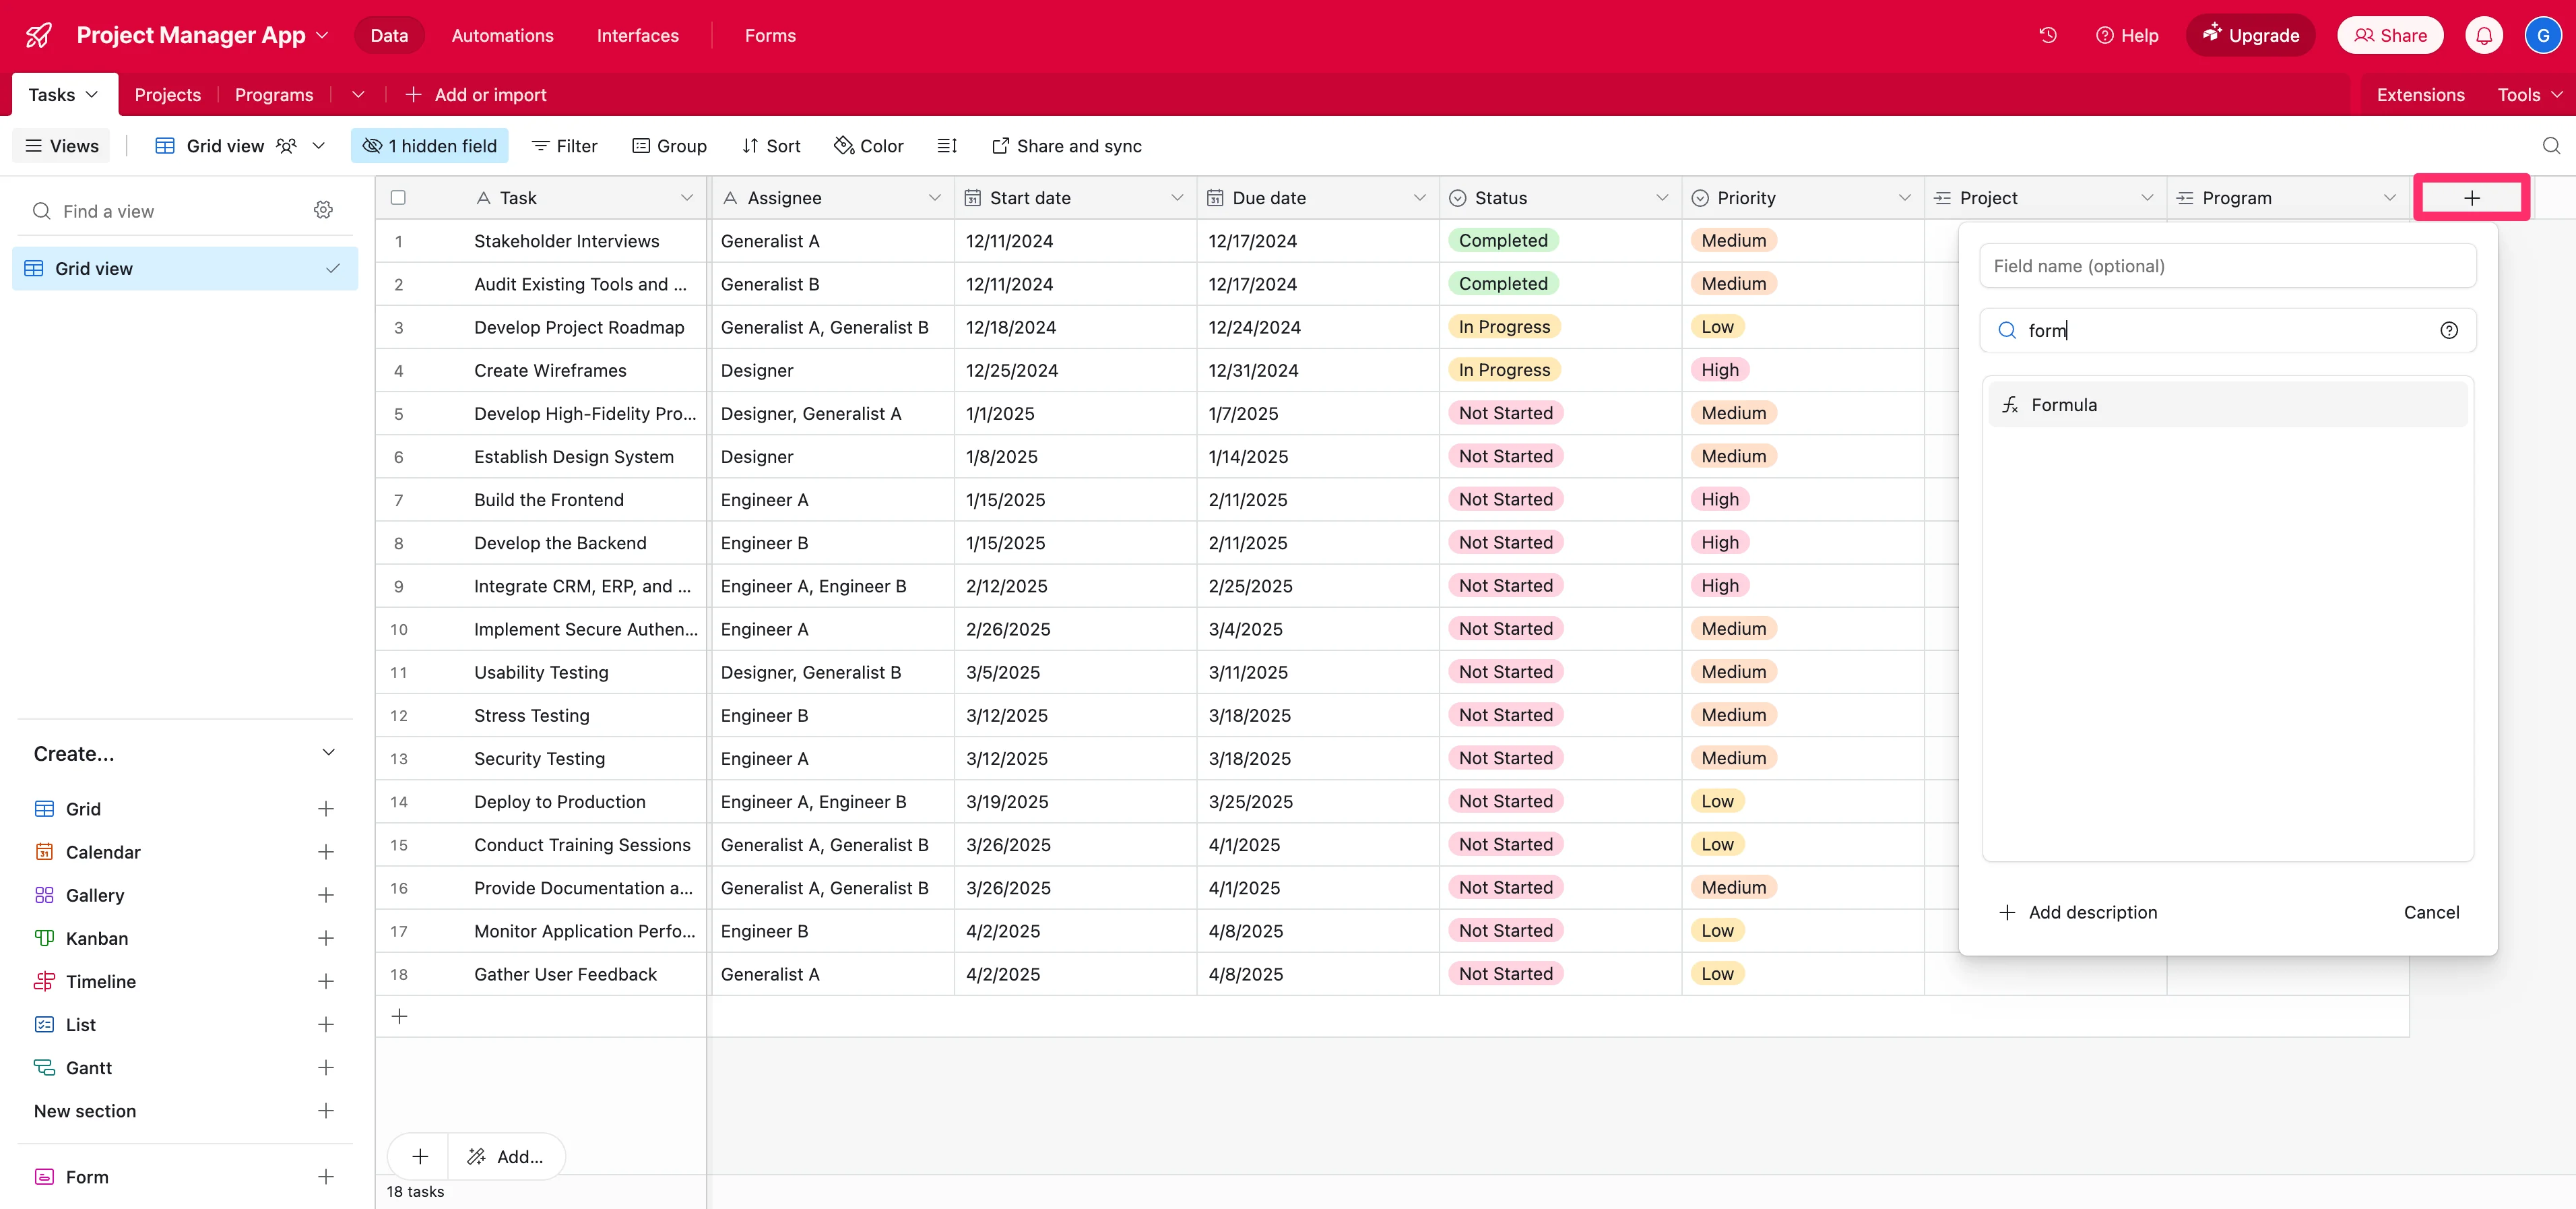This screenshot has height=1209, width=2576.
Task: Open the row height icon
Action: coord(946,146)
